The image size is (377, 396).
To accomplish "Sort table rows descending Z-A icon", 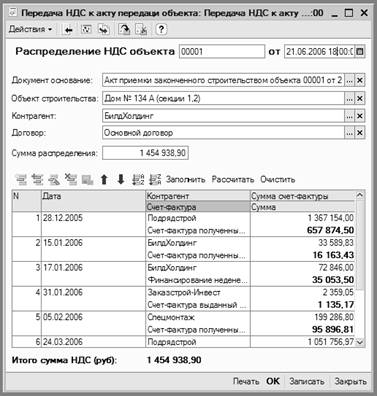I will pos(155,180).
